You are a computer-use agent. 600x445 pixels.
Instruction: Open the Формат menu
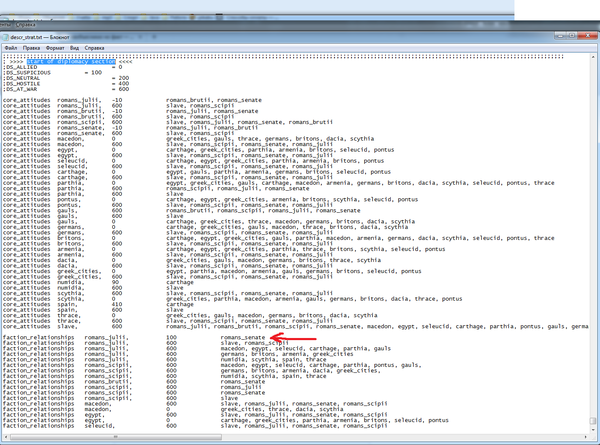click(x=61, y=47)
